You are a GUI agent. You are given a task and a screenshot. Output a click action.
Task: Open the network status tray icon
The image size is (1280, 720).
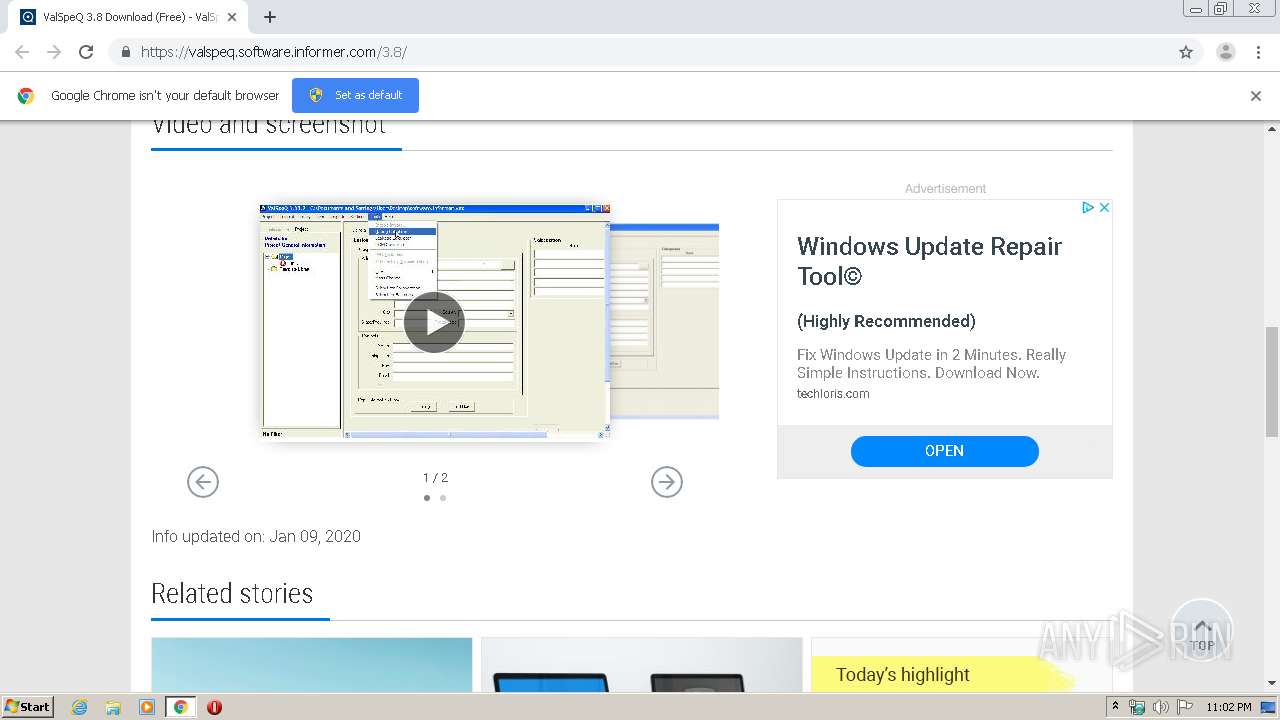coord(1137,707)
